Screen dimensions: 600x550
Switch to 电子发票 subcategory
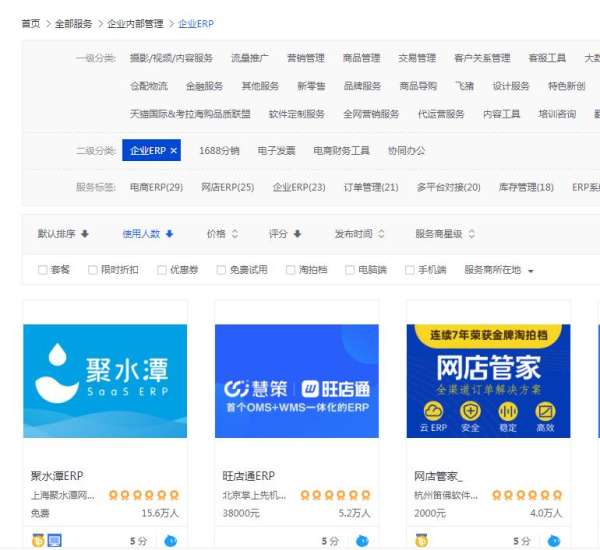point(276,150)
